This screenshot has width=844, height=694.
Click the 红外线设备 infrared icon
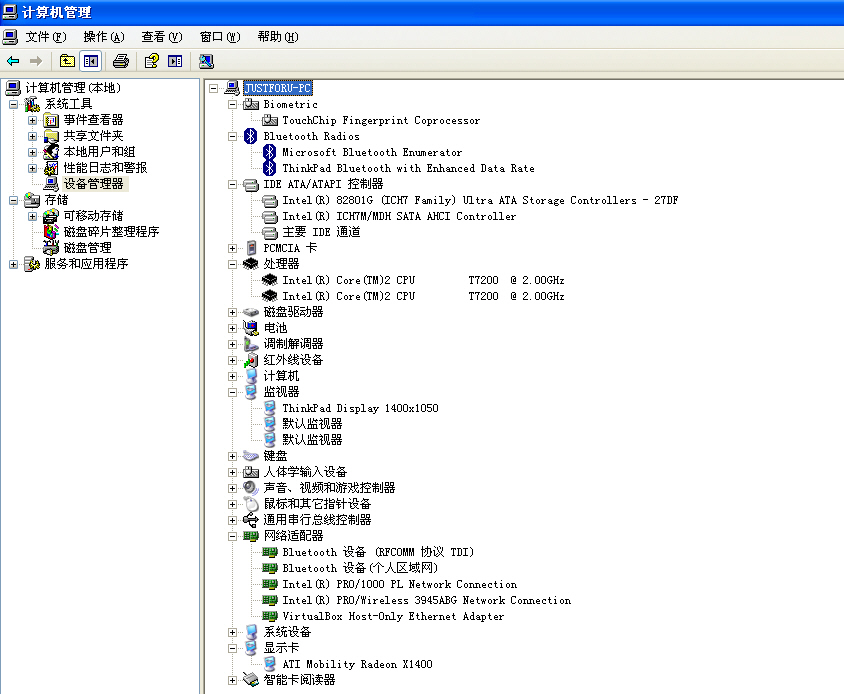pyautogui.click(x=251, y=360)
